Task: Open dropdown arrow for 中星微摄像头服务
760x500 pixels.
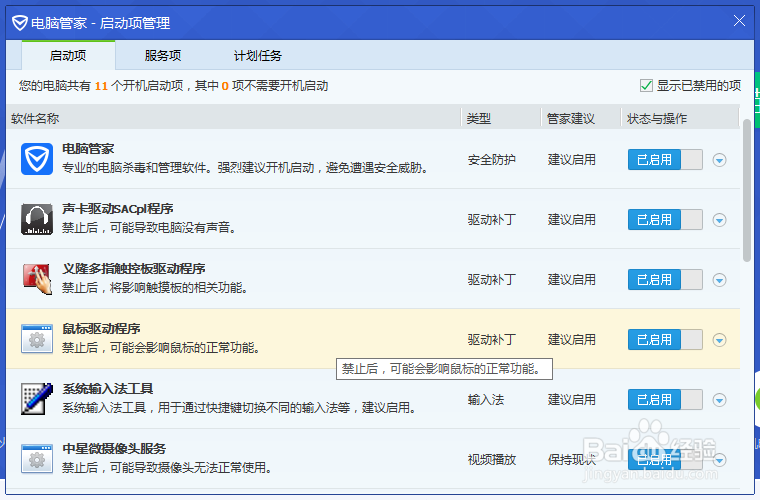Action: click(x=719, y=460)
